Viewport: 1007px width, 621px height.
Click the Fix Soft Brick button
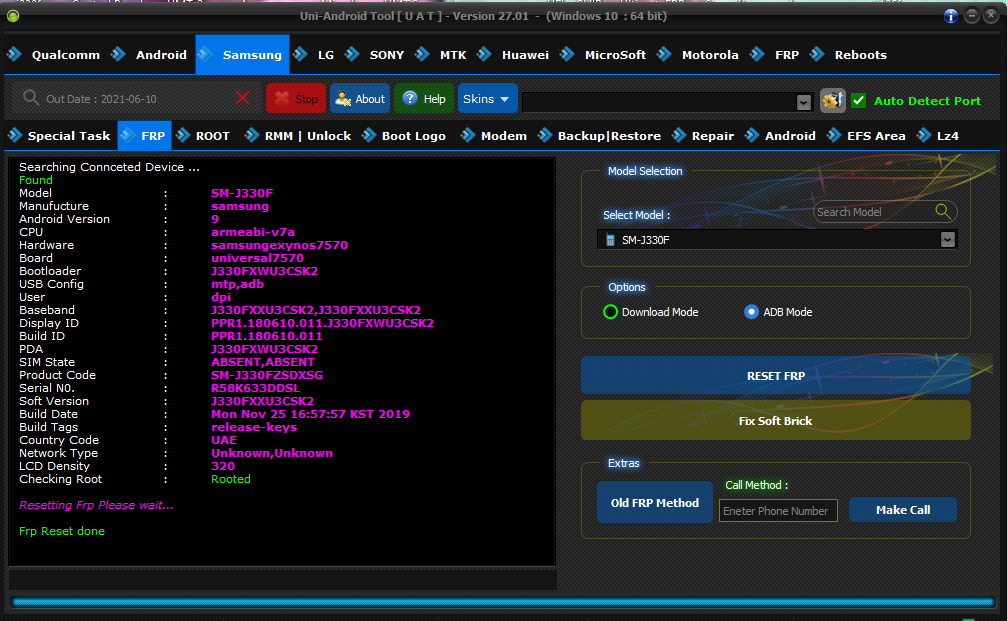coord(775,421)
